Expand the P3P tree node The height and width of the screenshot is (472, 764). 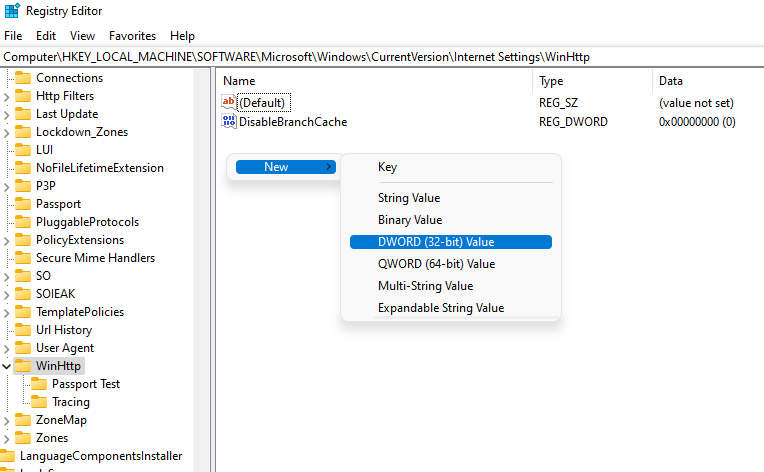[7, 186]
